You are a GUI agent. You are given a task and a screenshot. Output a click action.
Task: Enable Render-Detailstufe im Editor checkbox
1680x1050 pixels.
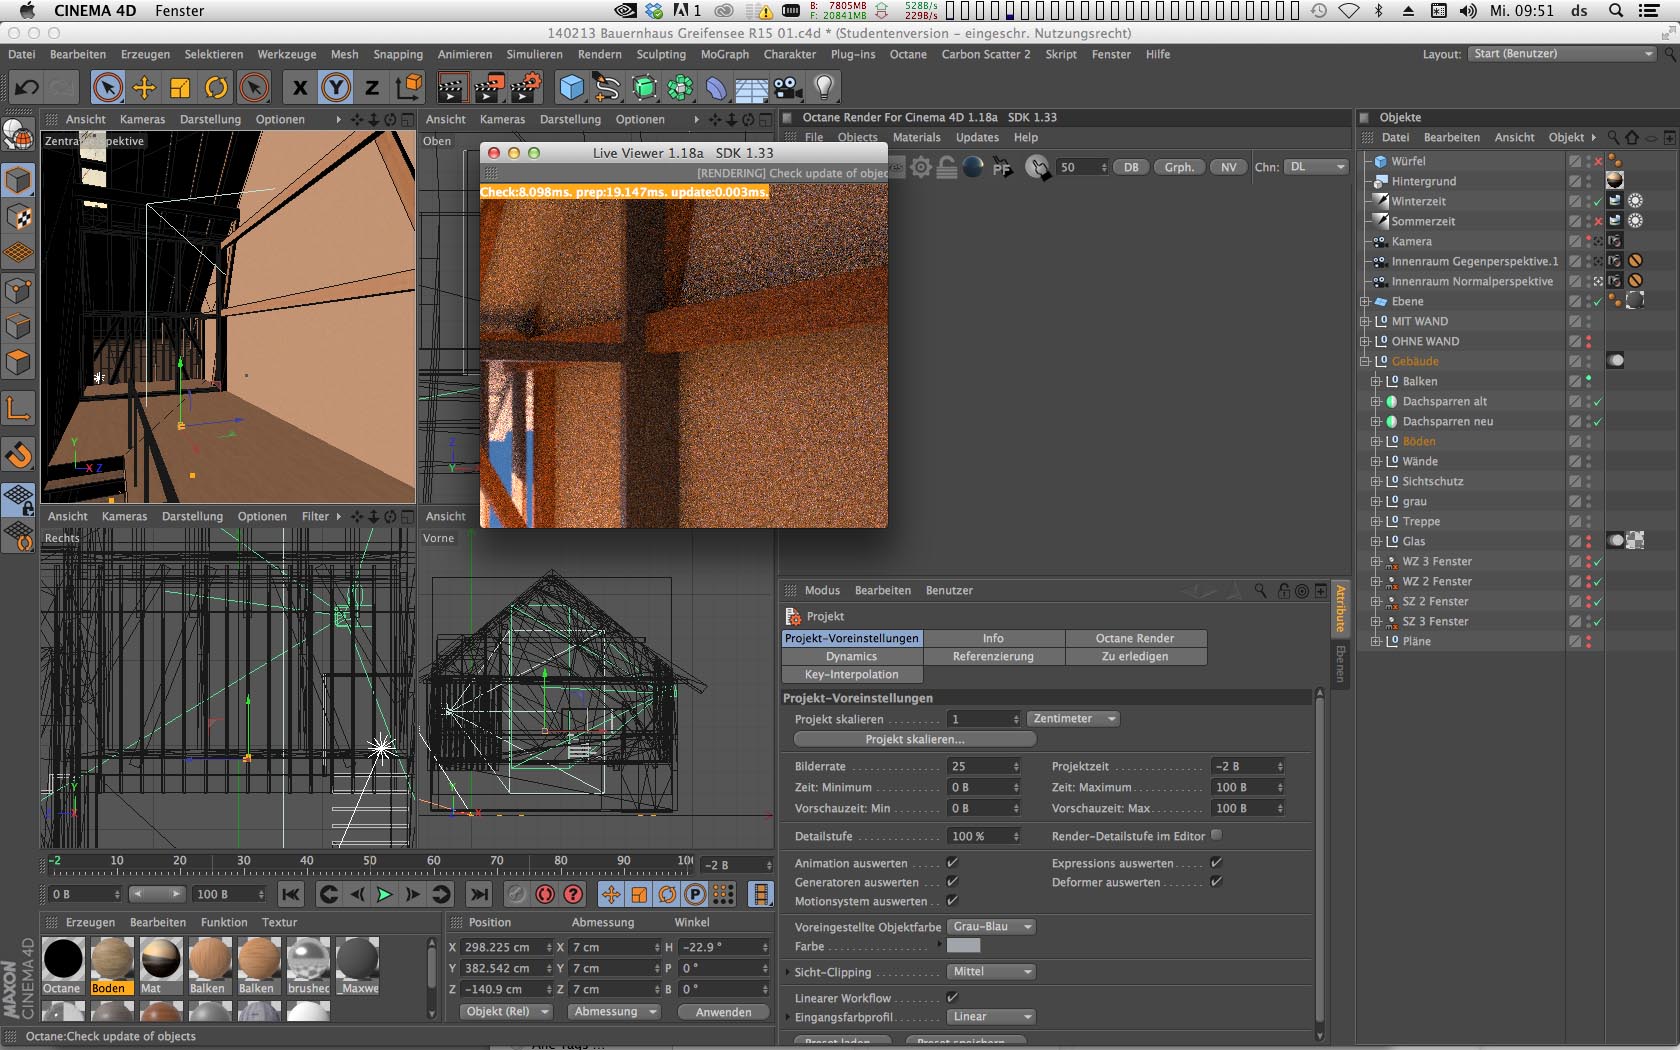coord(1216,835)
